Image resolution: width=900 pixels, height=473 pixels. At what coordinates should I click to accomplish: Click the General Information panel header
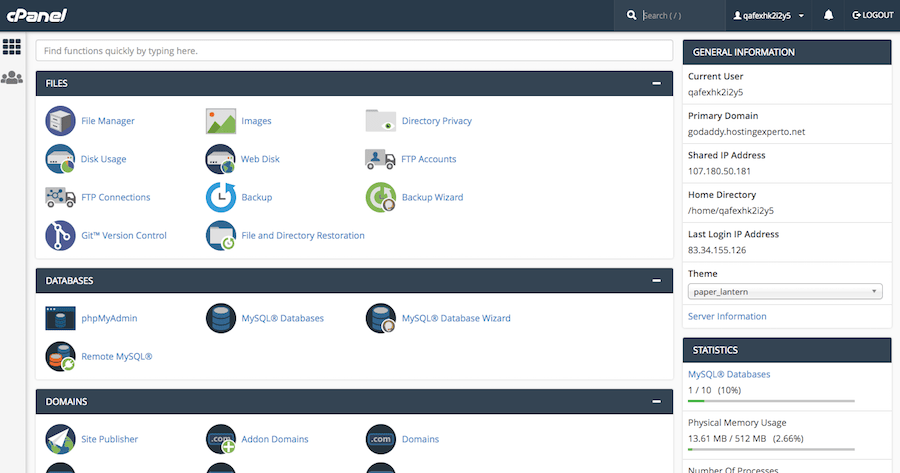[786, 52]
